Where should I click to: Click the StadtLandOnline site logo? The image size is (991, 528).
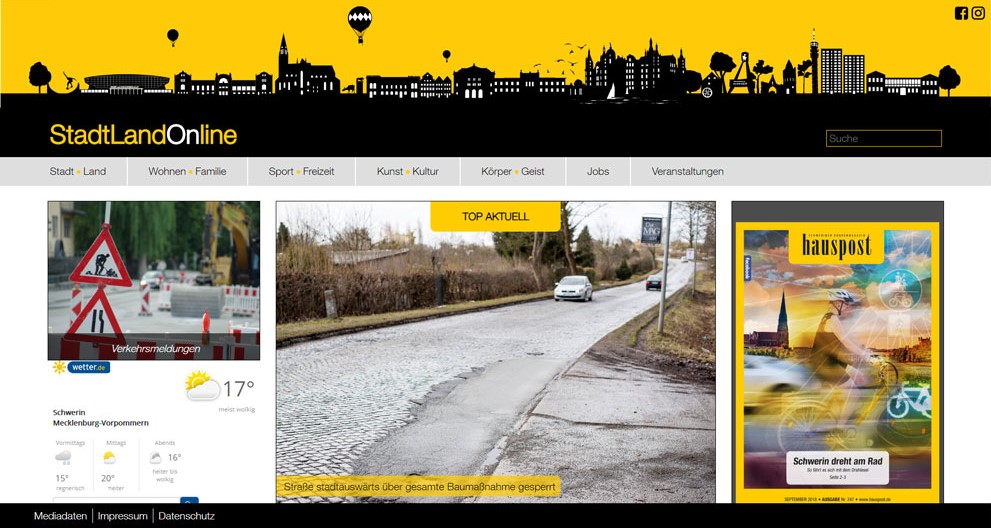(x=143, y=135)
